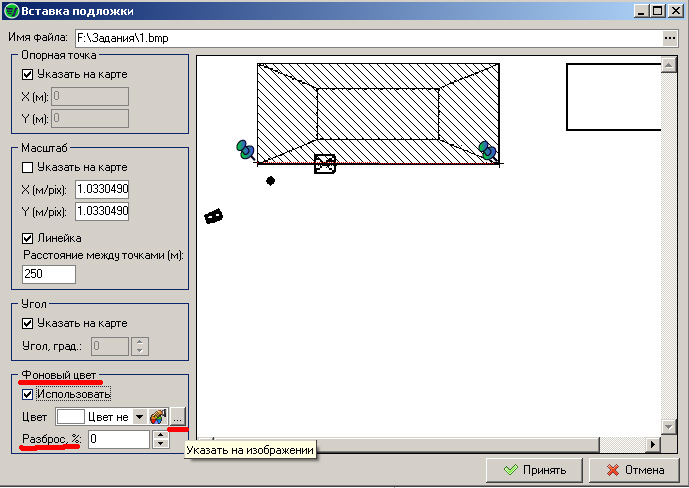Click the left blue-green pushpin marker
689x488 pixels.
tap(245, 150)
